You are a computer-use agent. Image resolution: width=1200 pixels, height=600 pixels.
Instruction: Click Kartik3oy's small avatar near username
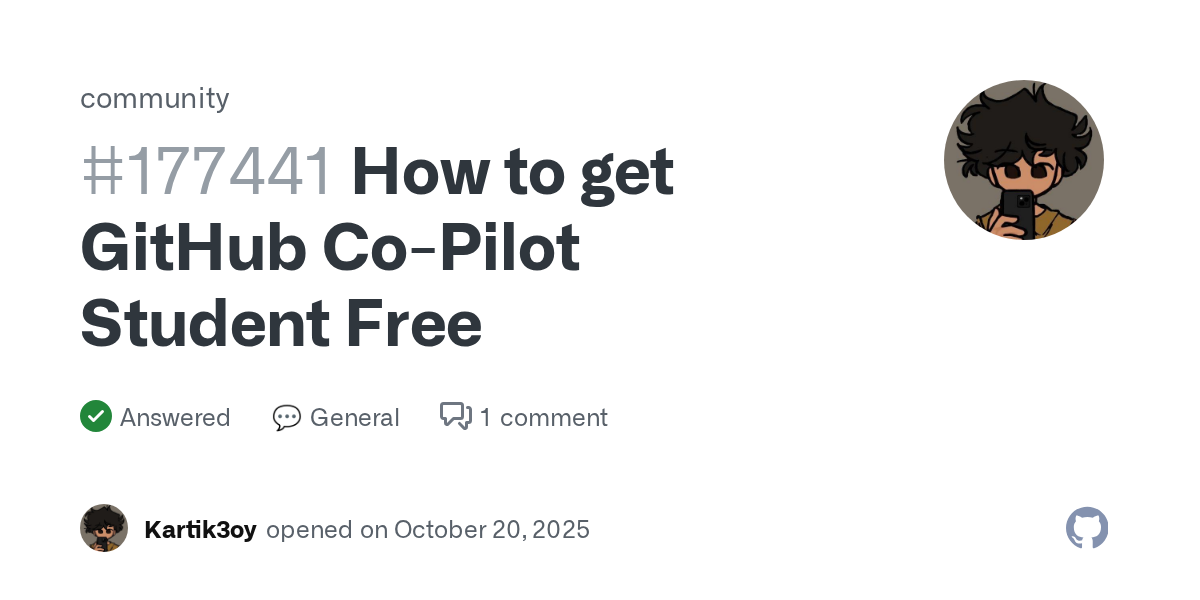[x=104, y=528]
